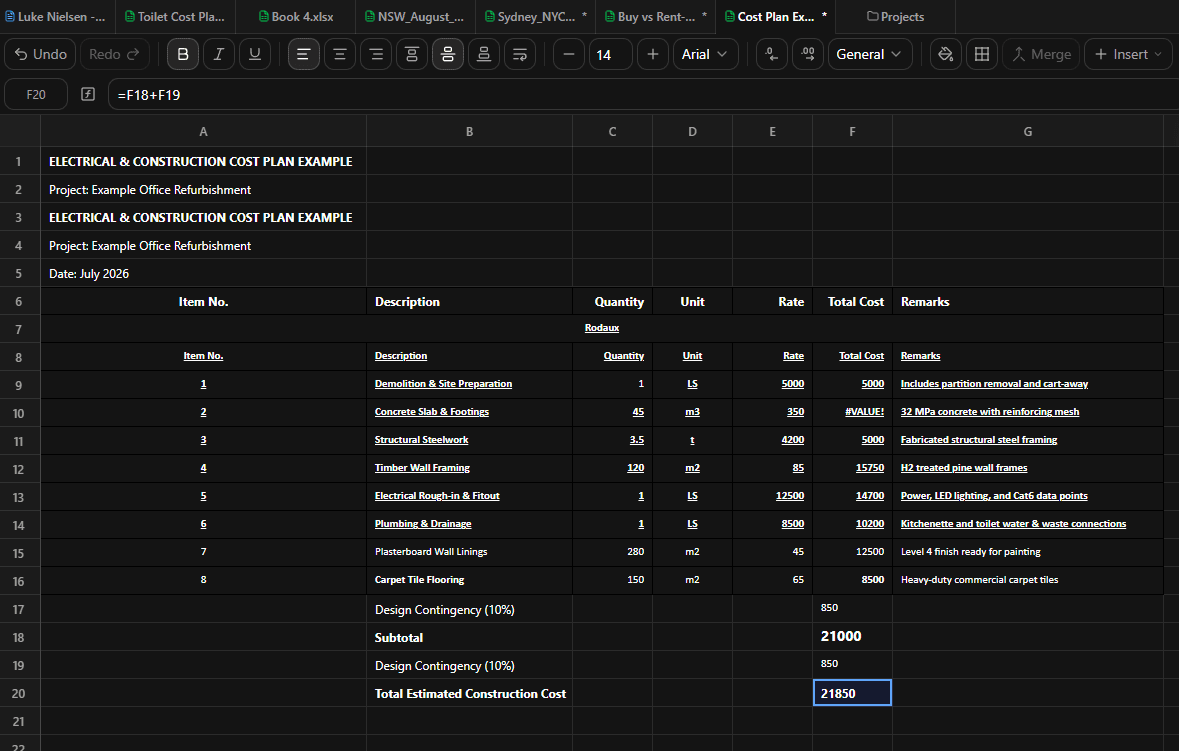This screenshot has width=1179, height=751.
Task: Switch to the Buy vs Rent tab
Action: (x=656, y=17)
